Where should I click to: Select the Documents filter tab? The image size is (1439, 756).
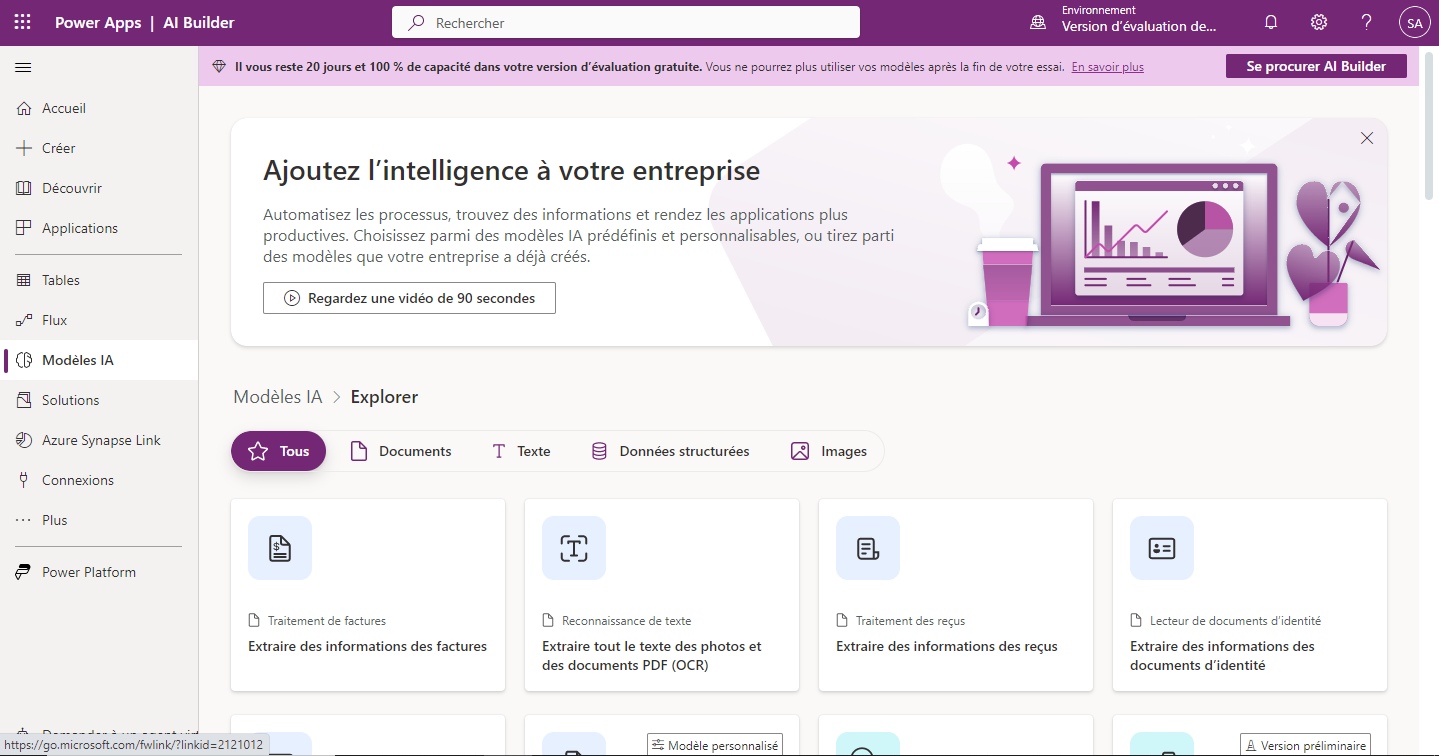[x=401, y=451]
